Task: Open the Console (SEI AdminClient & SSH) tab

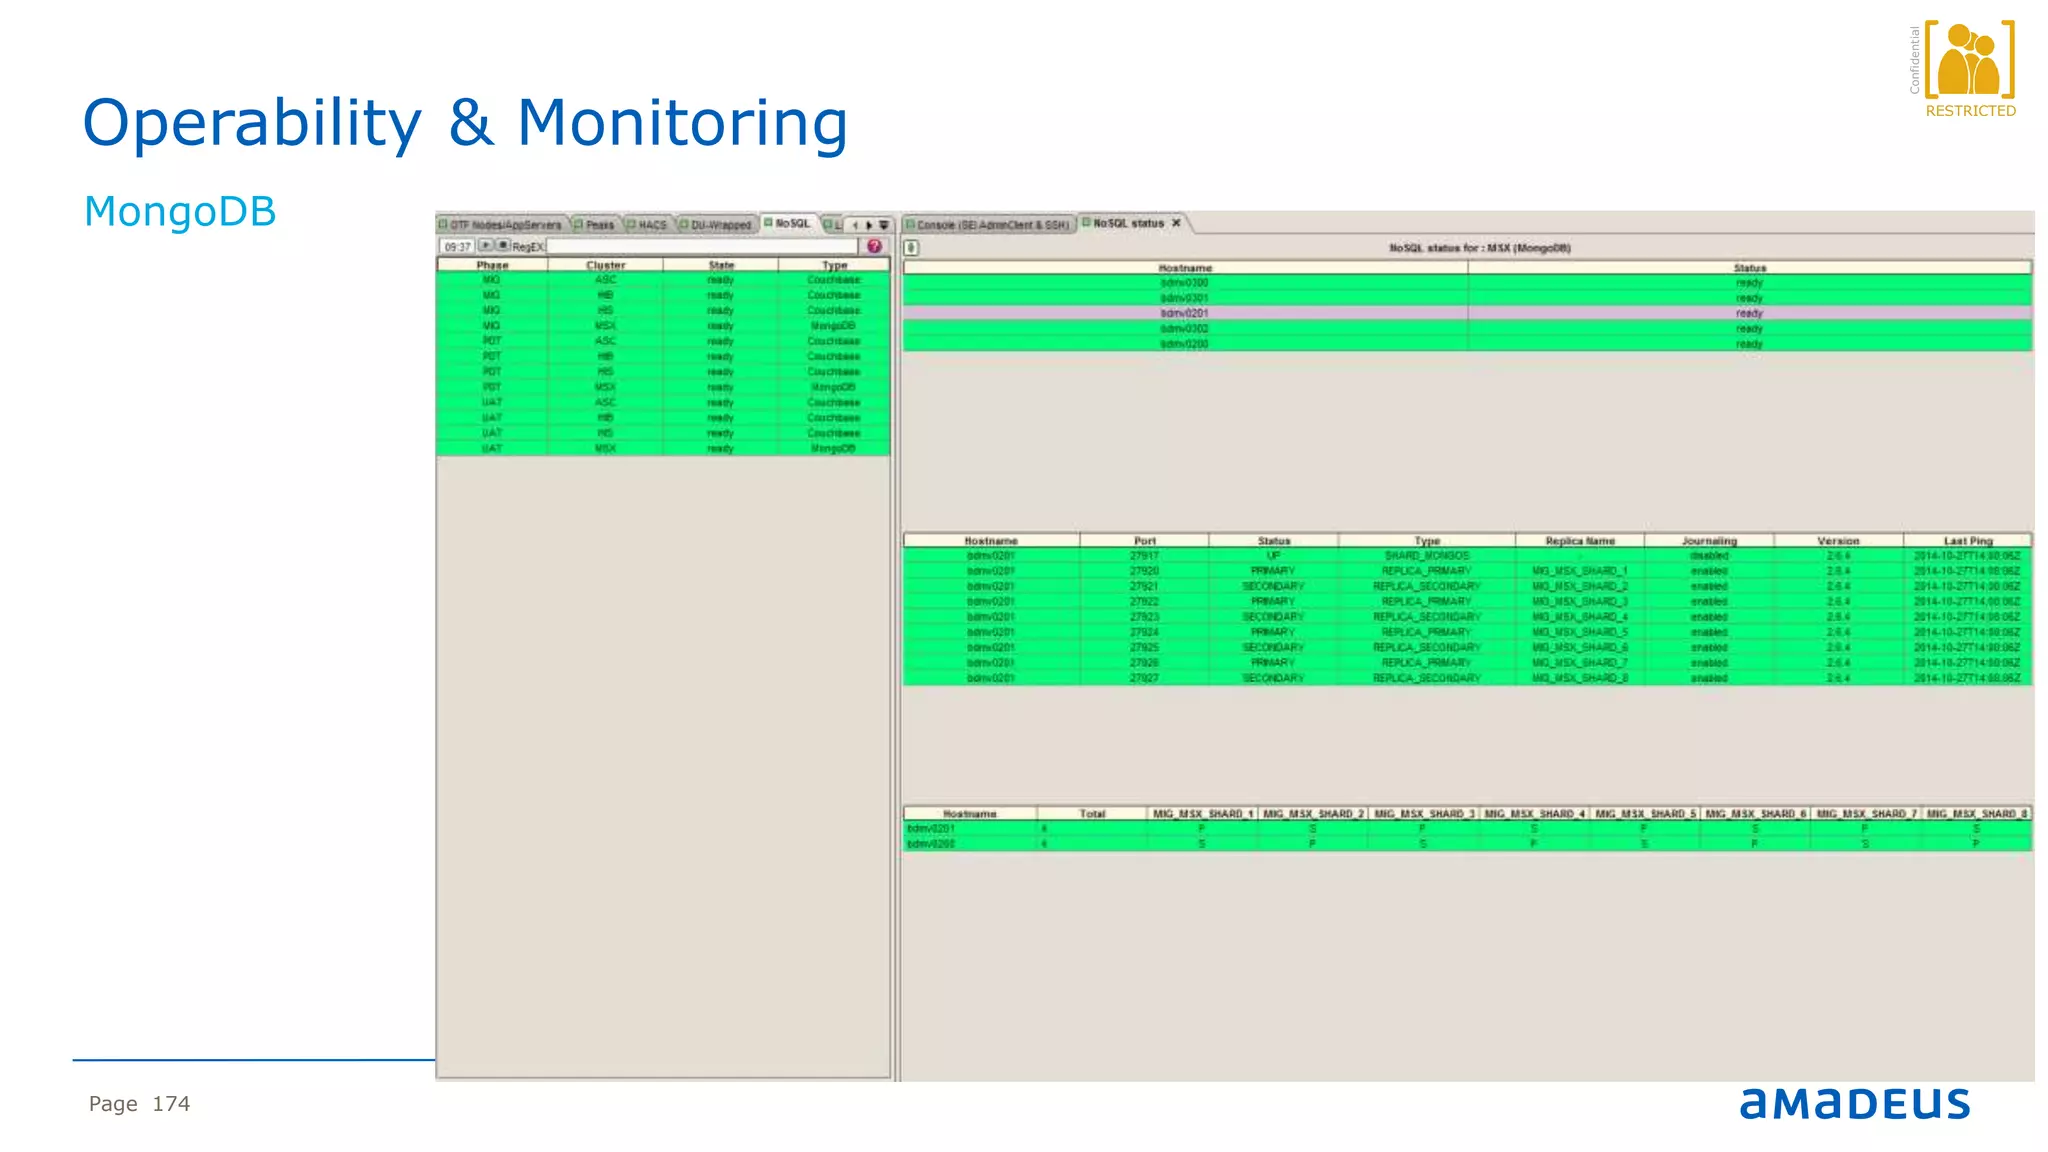Action: pos(989,225)
